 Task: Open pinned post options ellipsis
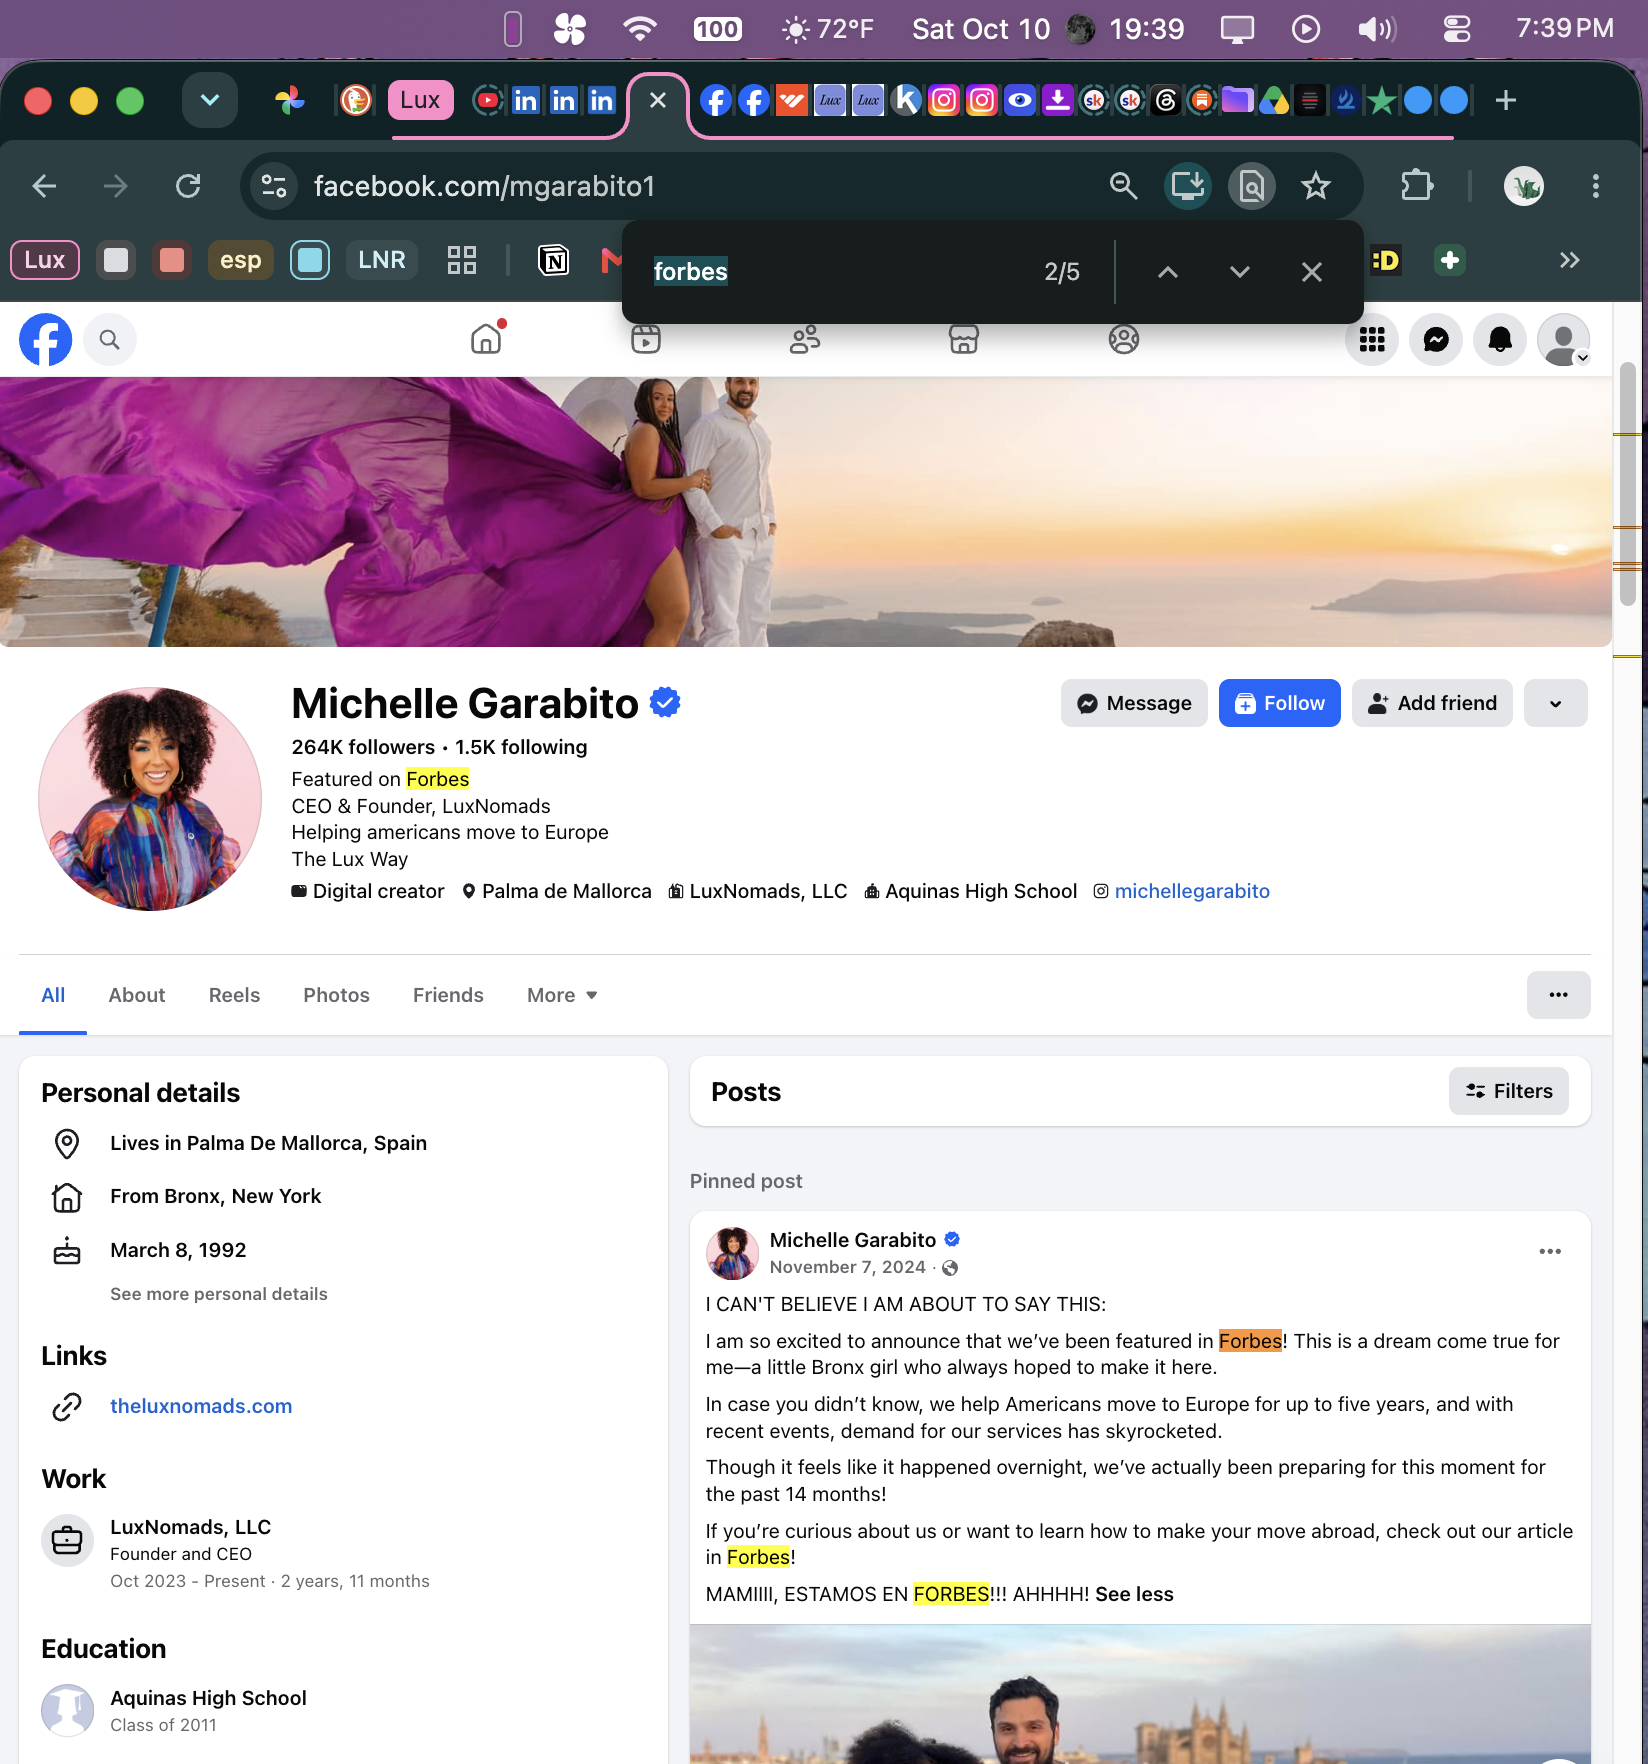click(x=1550, y=1252)
